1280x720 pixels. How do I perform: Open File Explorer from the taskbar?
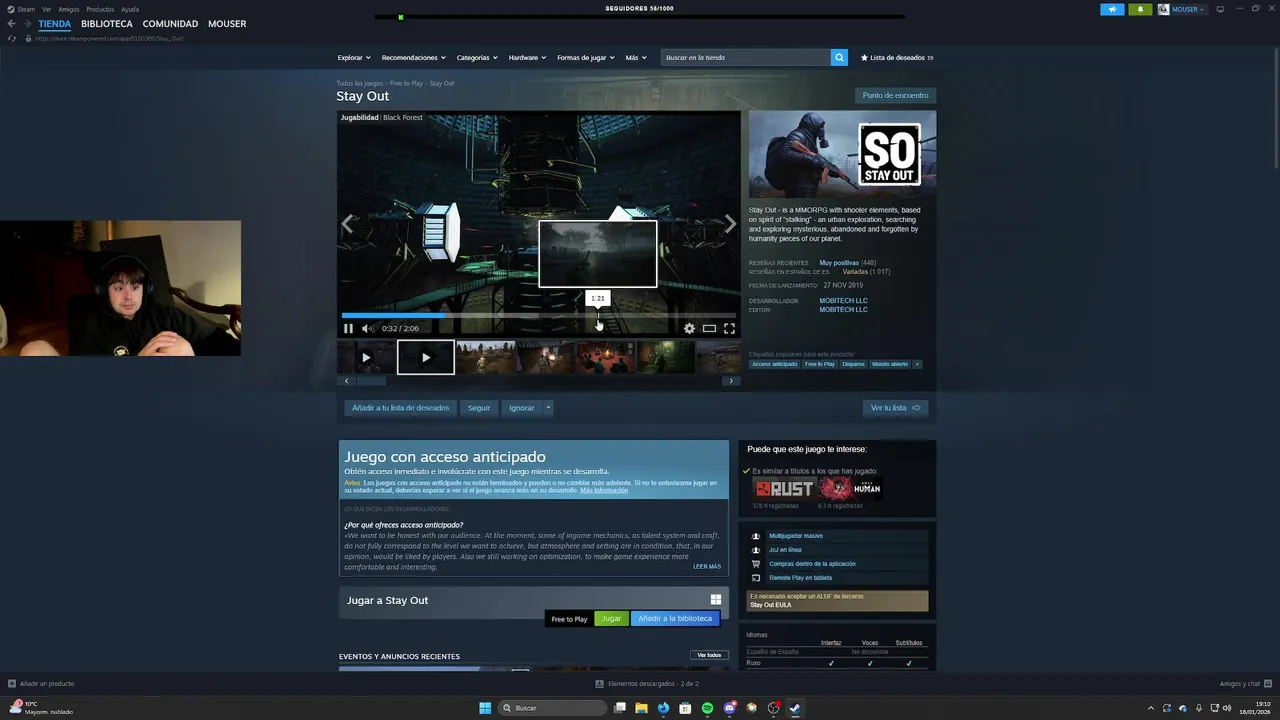[x=641, y=708]
